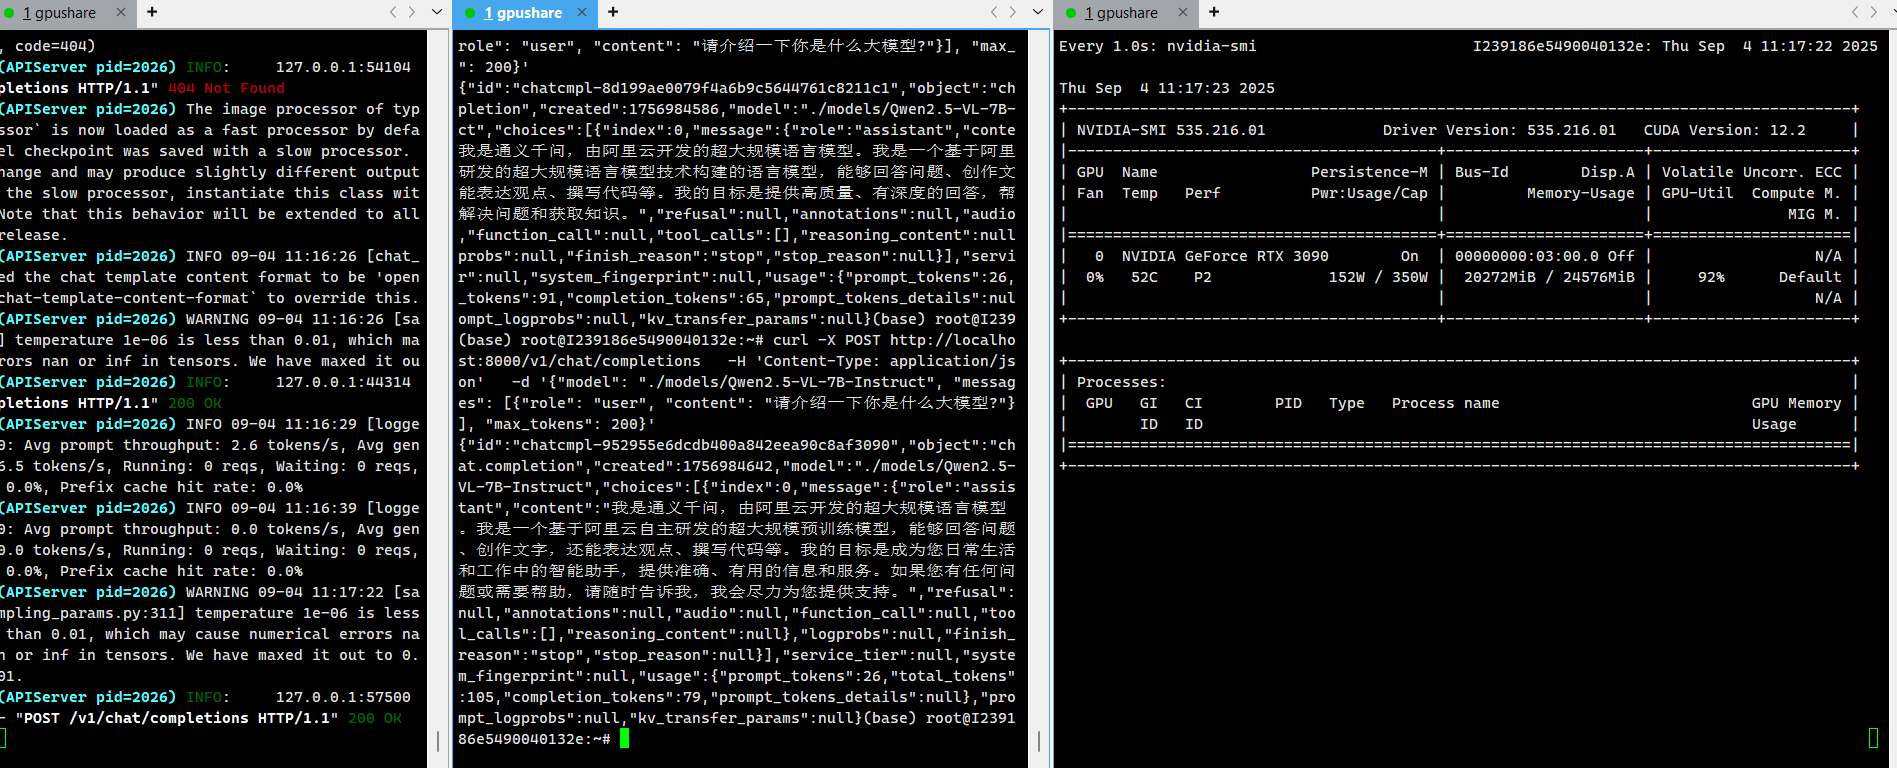Go to next tab in the left pane
The width and height of the screenshot is (1897, 768).
[x=412, y=12]
